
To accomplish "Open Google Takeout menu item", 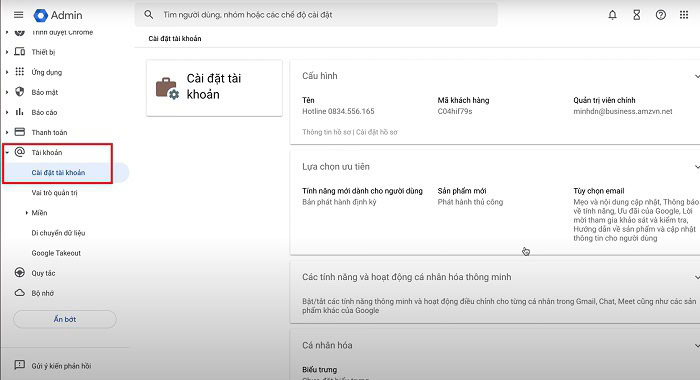I will click(56, 253).
